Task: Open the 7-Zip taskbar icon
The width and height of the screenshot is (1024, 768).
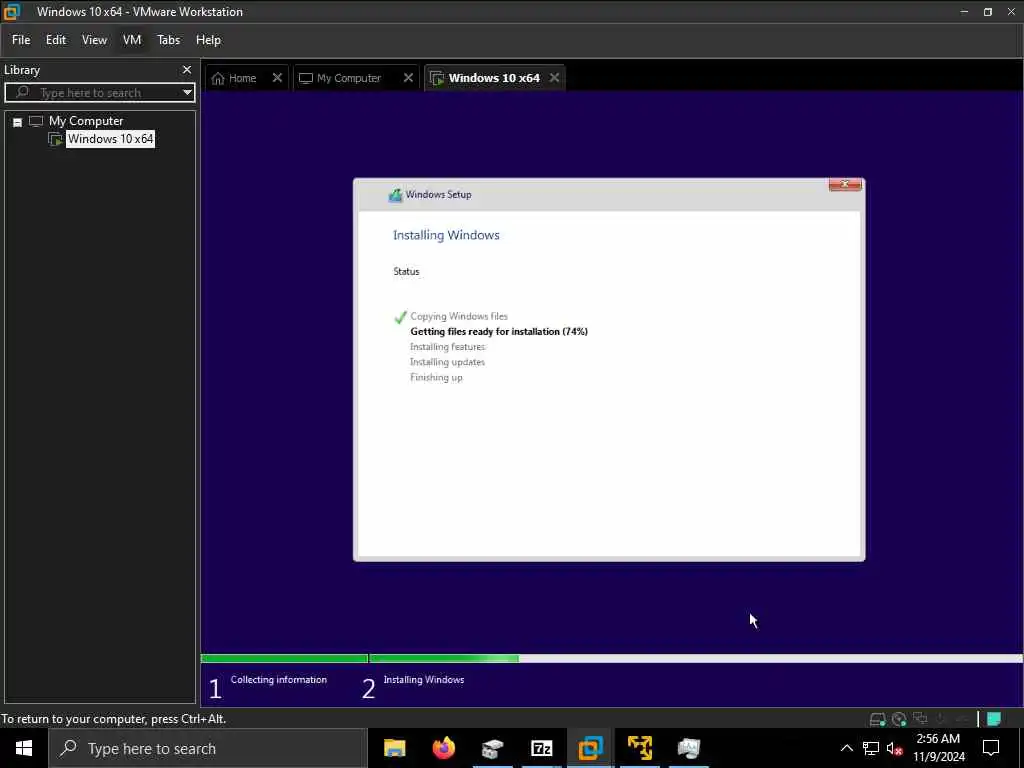Action: [x=541, y=748]
